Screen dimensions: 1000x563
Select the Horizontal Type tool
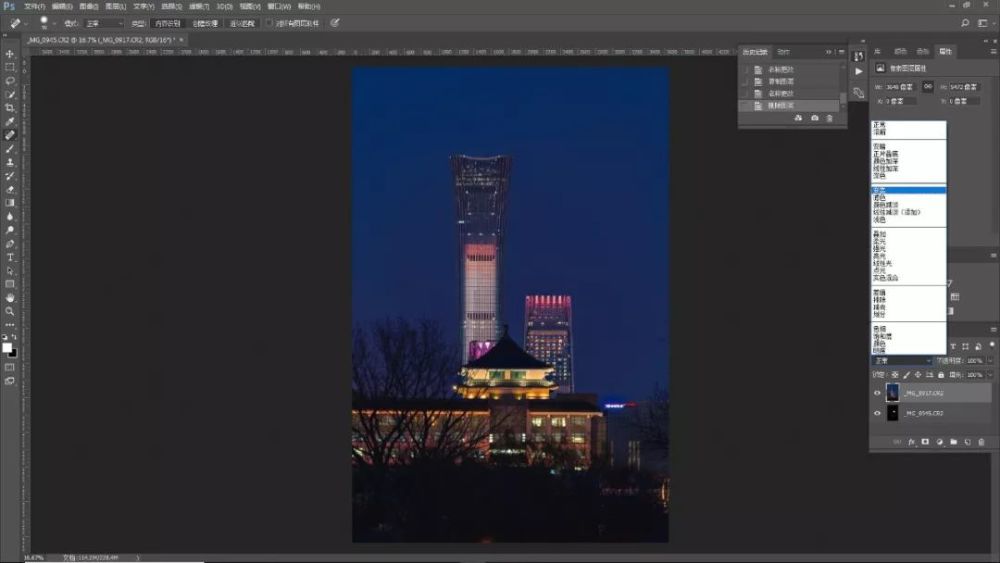click(10, 257)
